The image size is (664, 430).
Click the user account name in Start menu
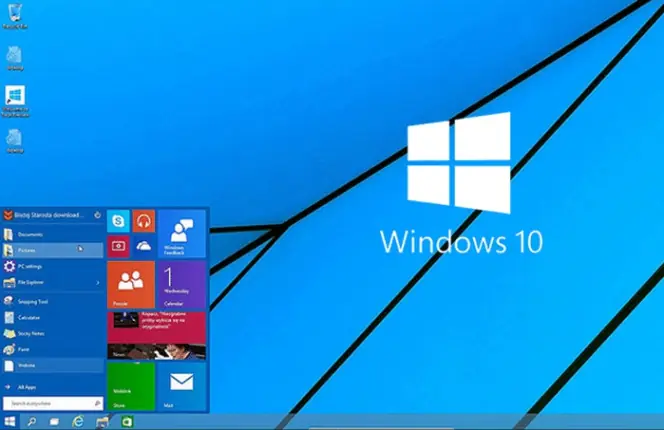click(49, 215)
